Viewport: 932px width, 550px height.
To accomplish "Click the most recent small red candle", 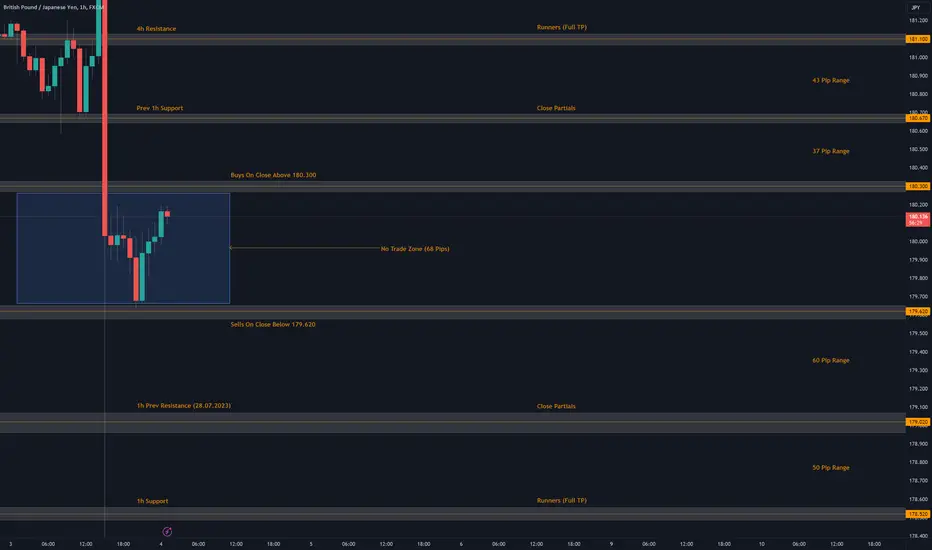I will click(167, 214).
